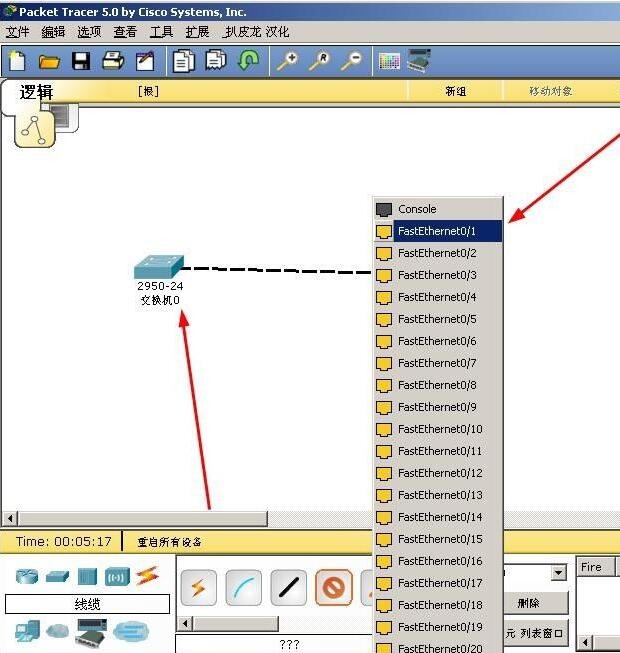Click the Time: 00:05:17 clock display
620x653 pixels.
[64, 541]
